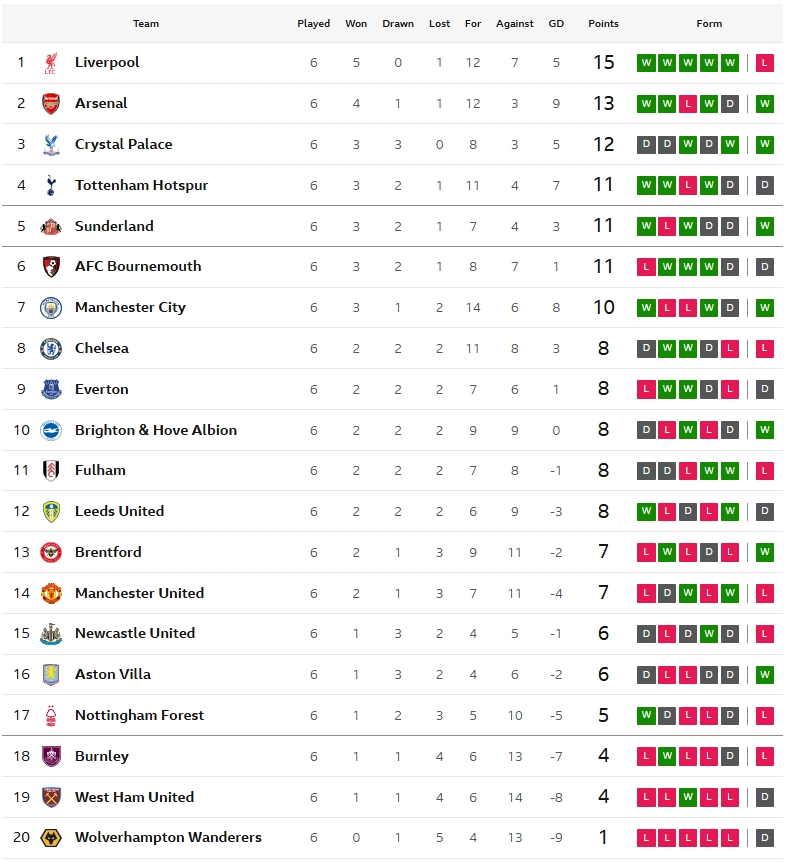Screen dimensions: 786x862
Task: Open the Brighton & Hove Albion link
Action: coord(156,430)
